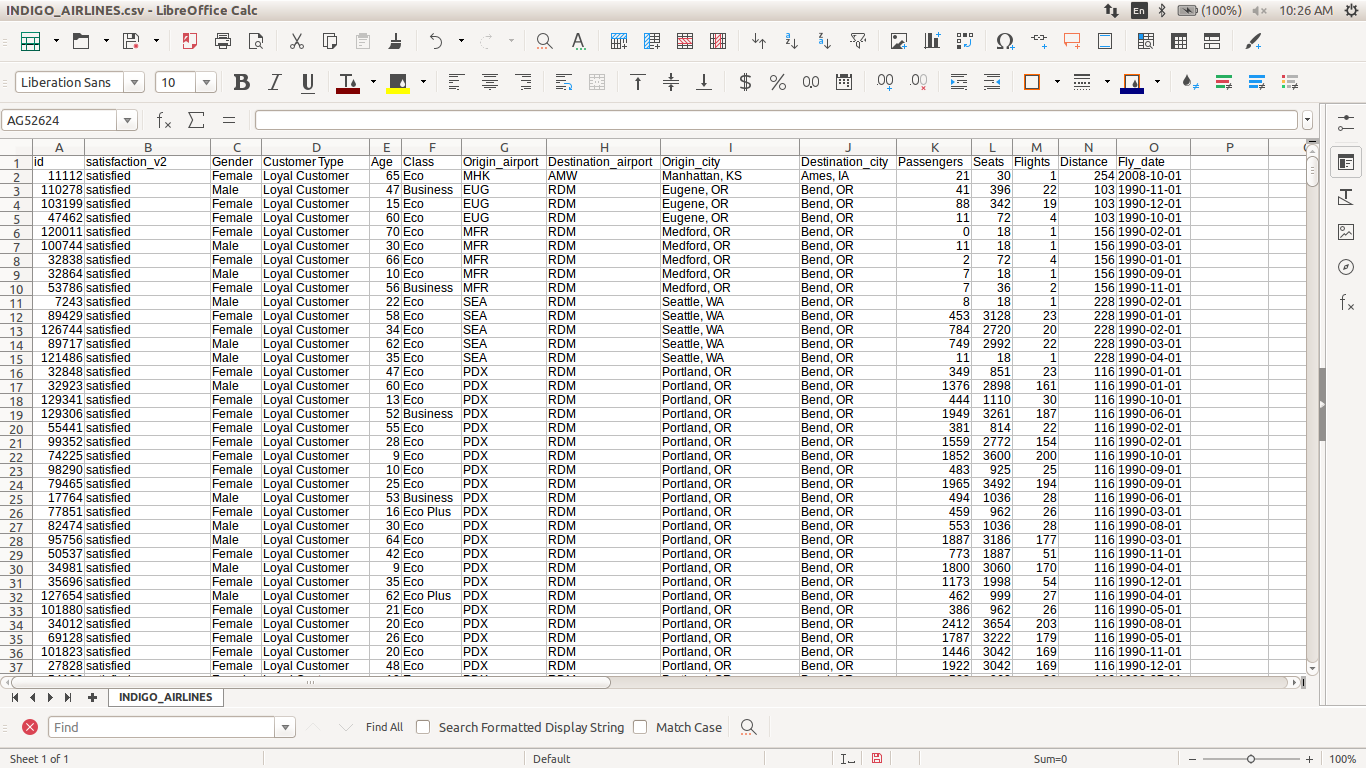The width and height of the screenshot is (1366, 768).
Task: Click the Sum sigma icon
Action: coord(196,120)
